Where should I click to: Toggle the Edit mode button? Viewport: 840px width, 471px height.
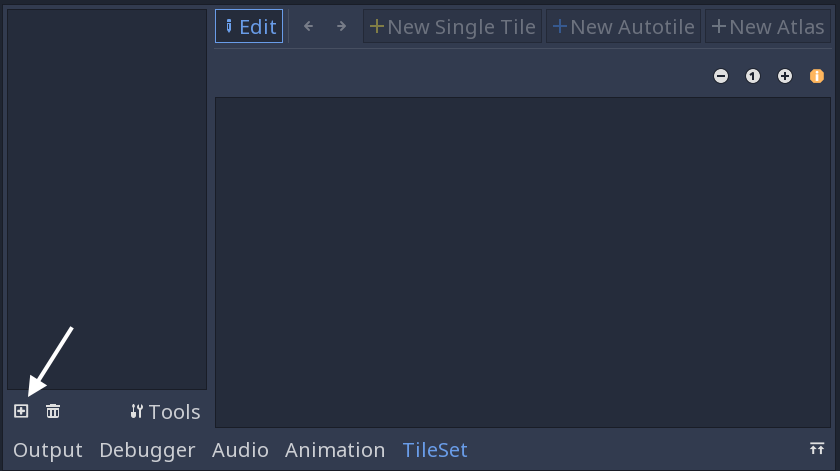tap(249, 27)
